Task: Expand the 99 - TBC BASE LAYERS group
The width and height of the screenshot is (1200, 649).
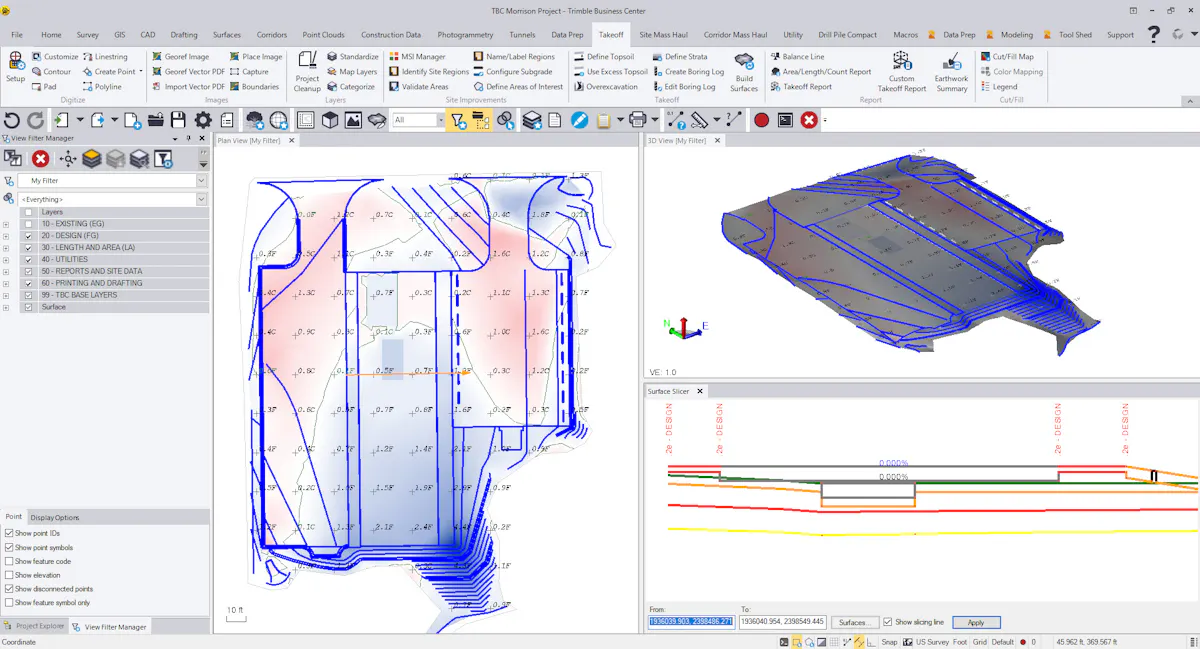Action: click(7, 295)
